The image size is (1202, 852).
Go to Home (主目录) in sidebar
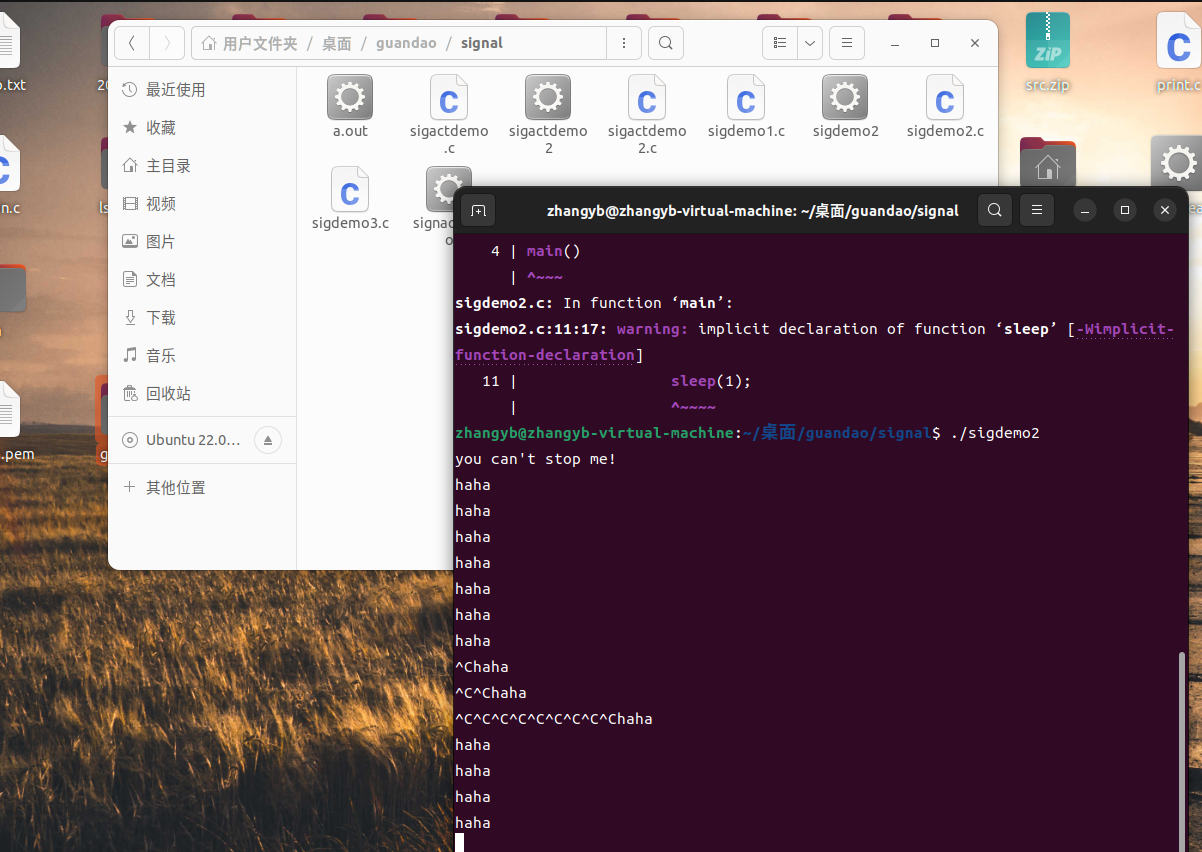(202, 166)
